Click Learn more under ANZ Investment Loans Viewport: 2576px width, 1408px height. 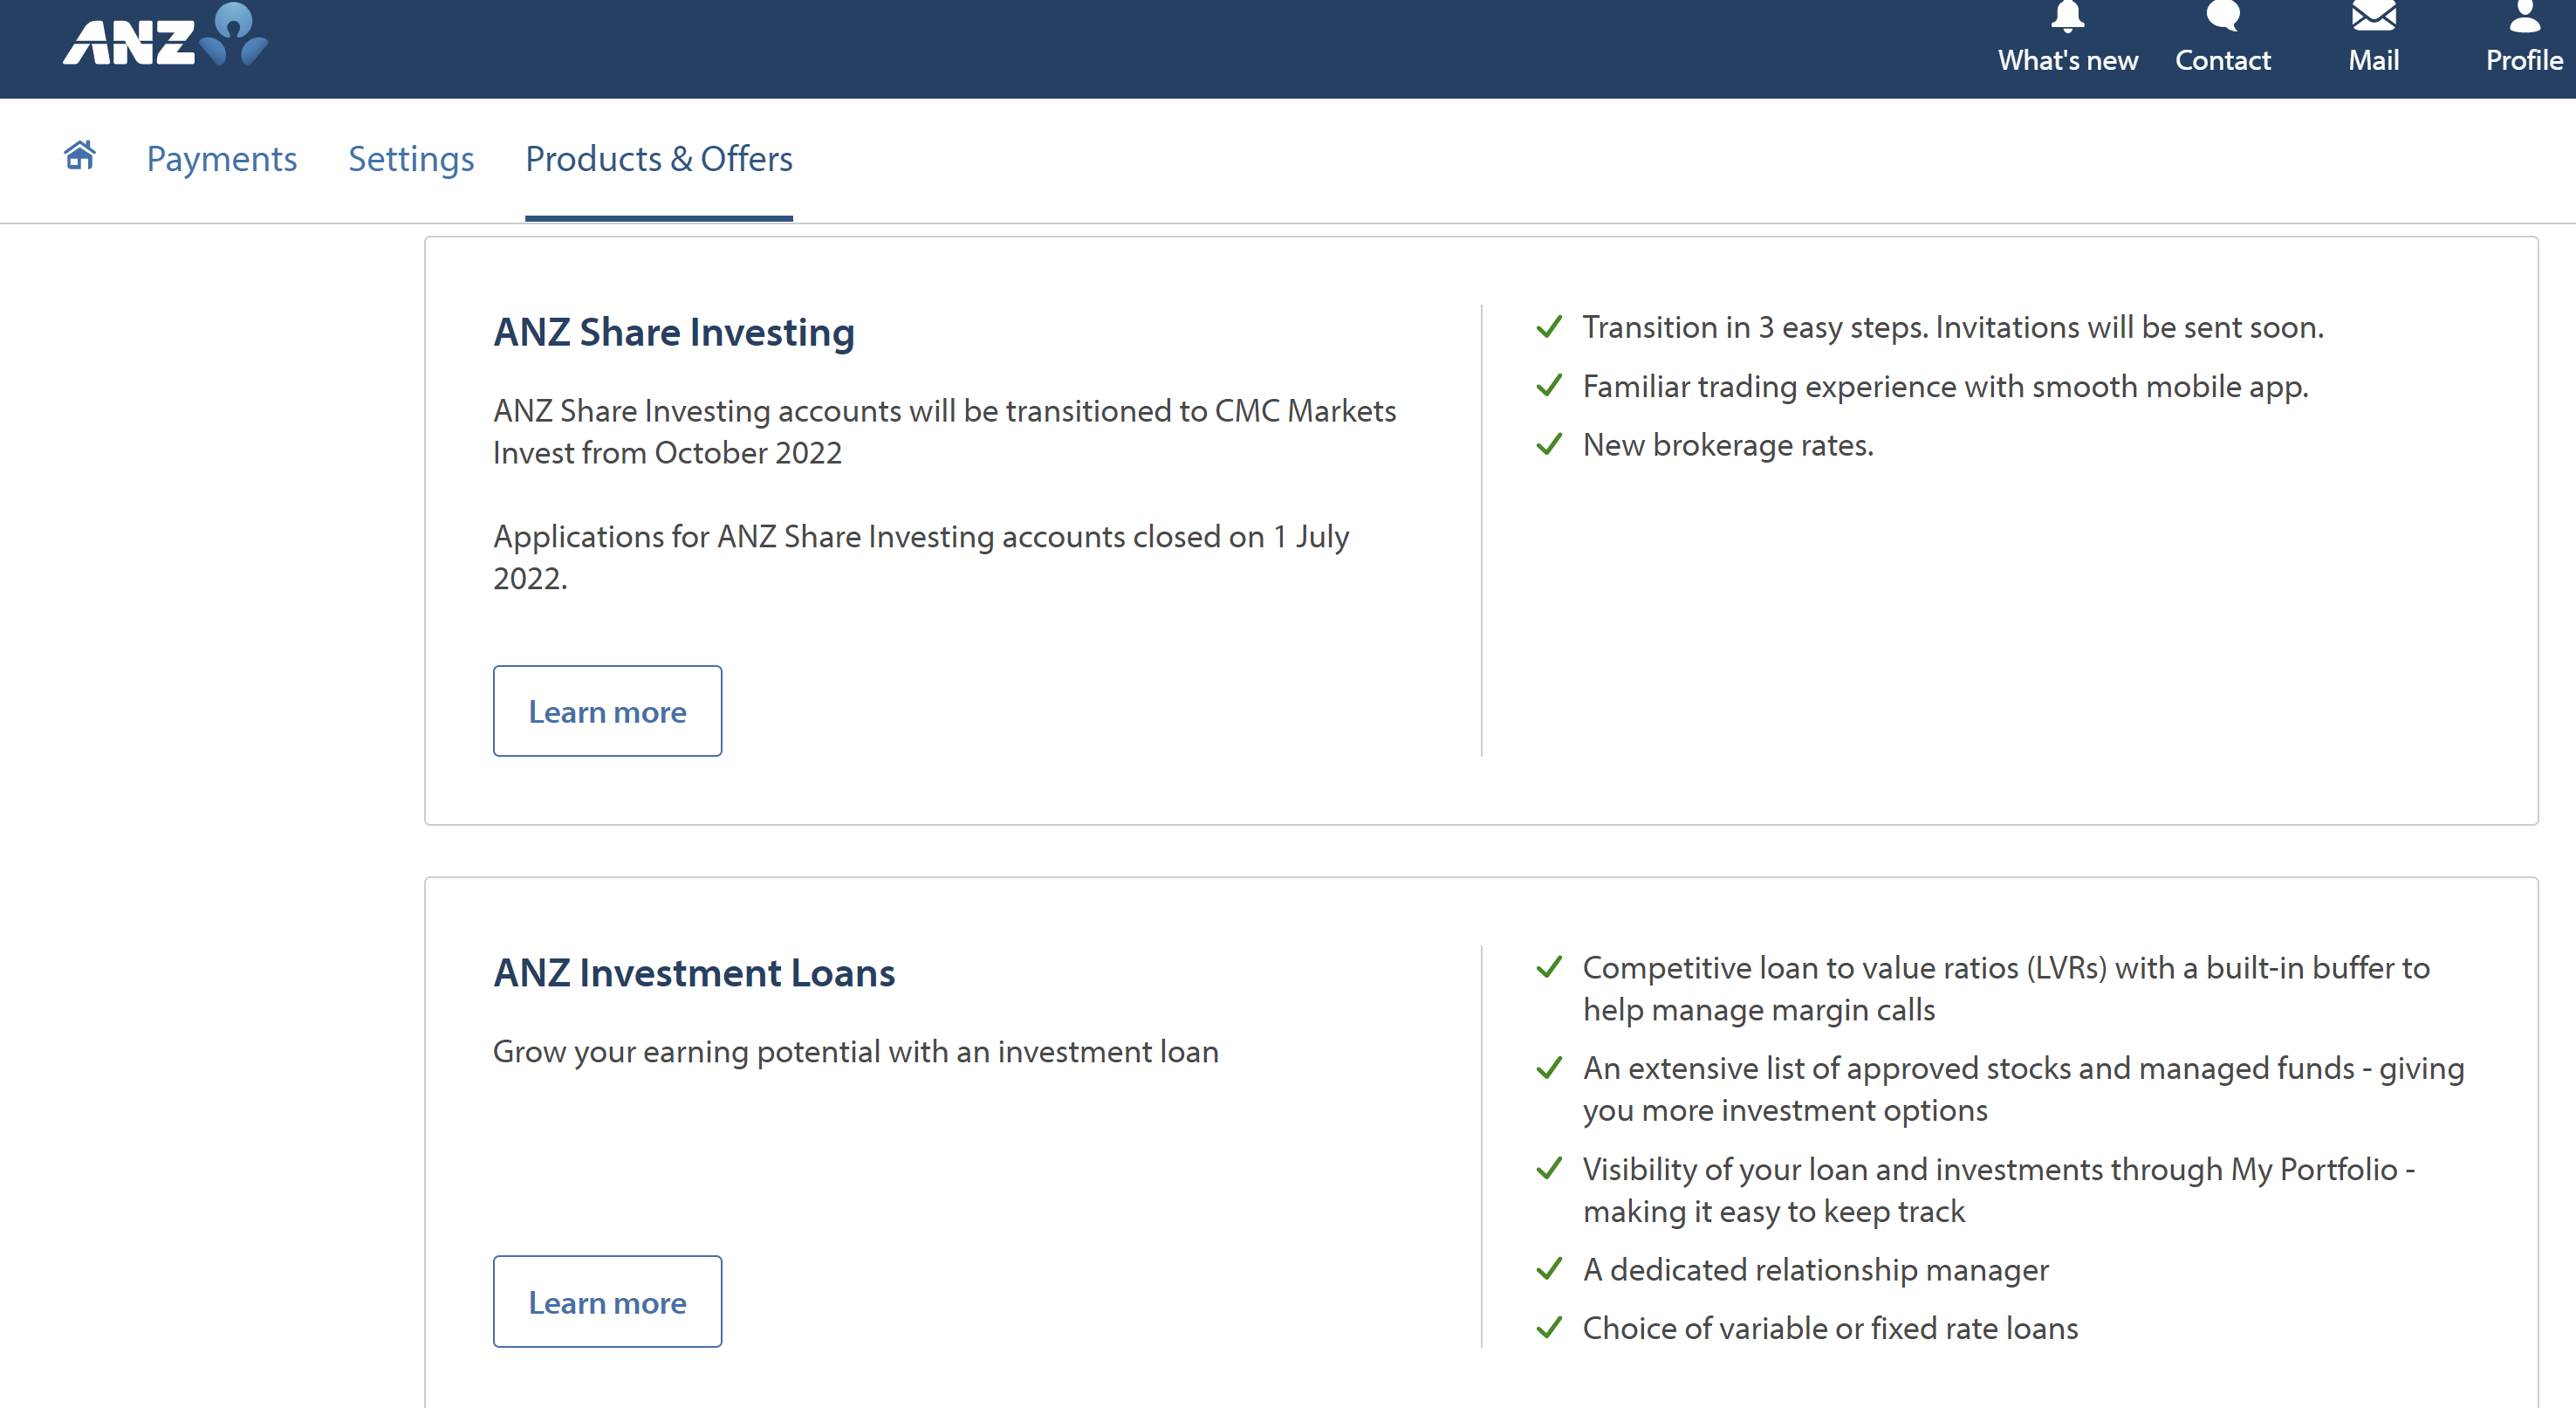pyautogui.click(x=607, y=1301)
